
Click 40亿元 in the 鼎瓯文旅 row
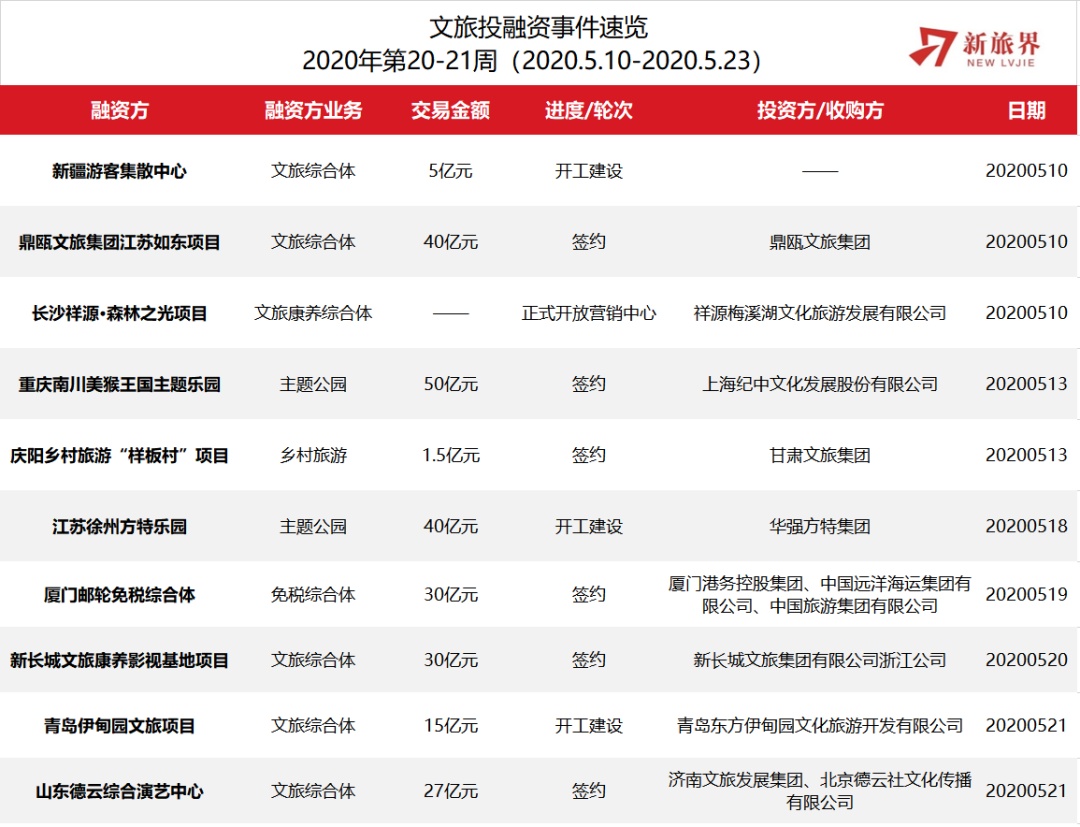pyautogui.click(x=450, y=242)
